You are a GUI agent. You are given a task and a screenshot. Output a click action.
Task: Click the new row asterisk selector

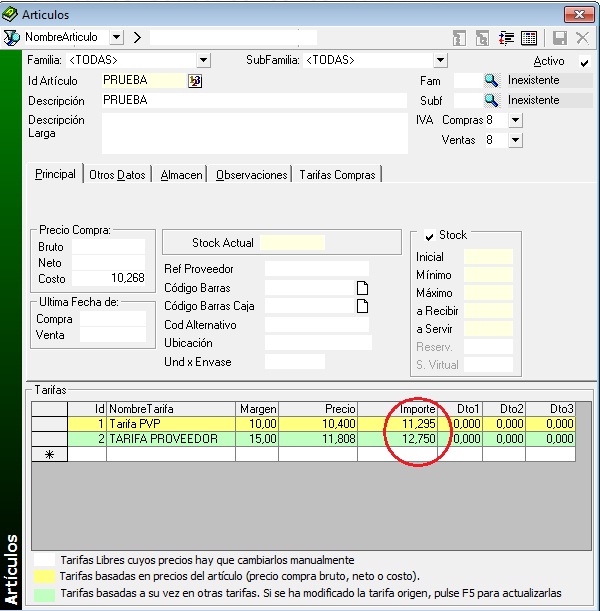tap(49, 454)
